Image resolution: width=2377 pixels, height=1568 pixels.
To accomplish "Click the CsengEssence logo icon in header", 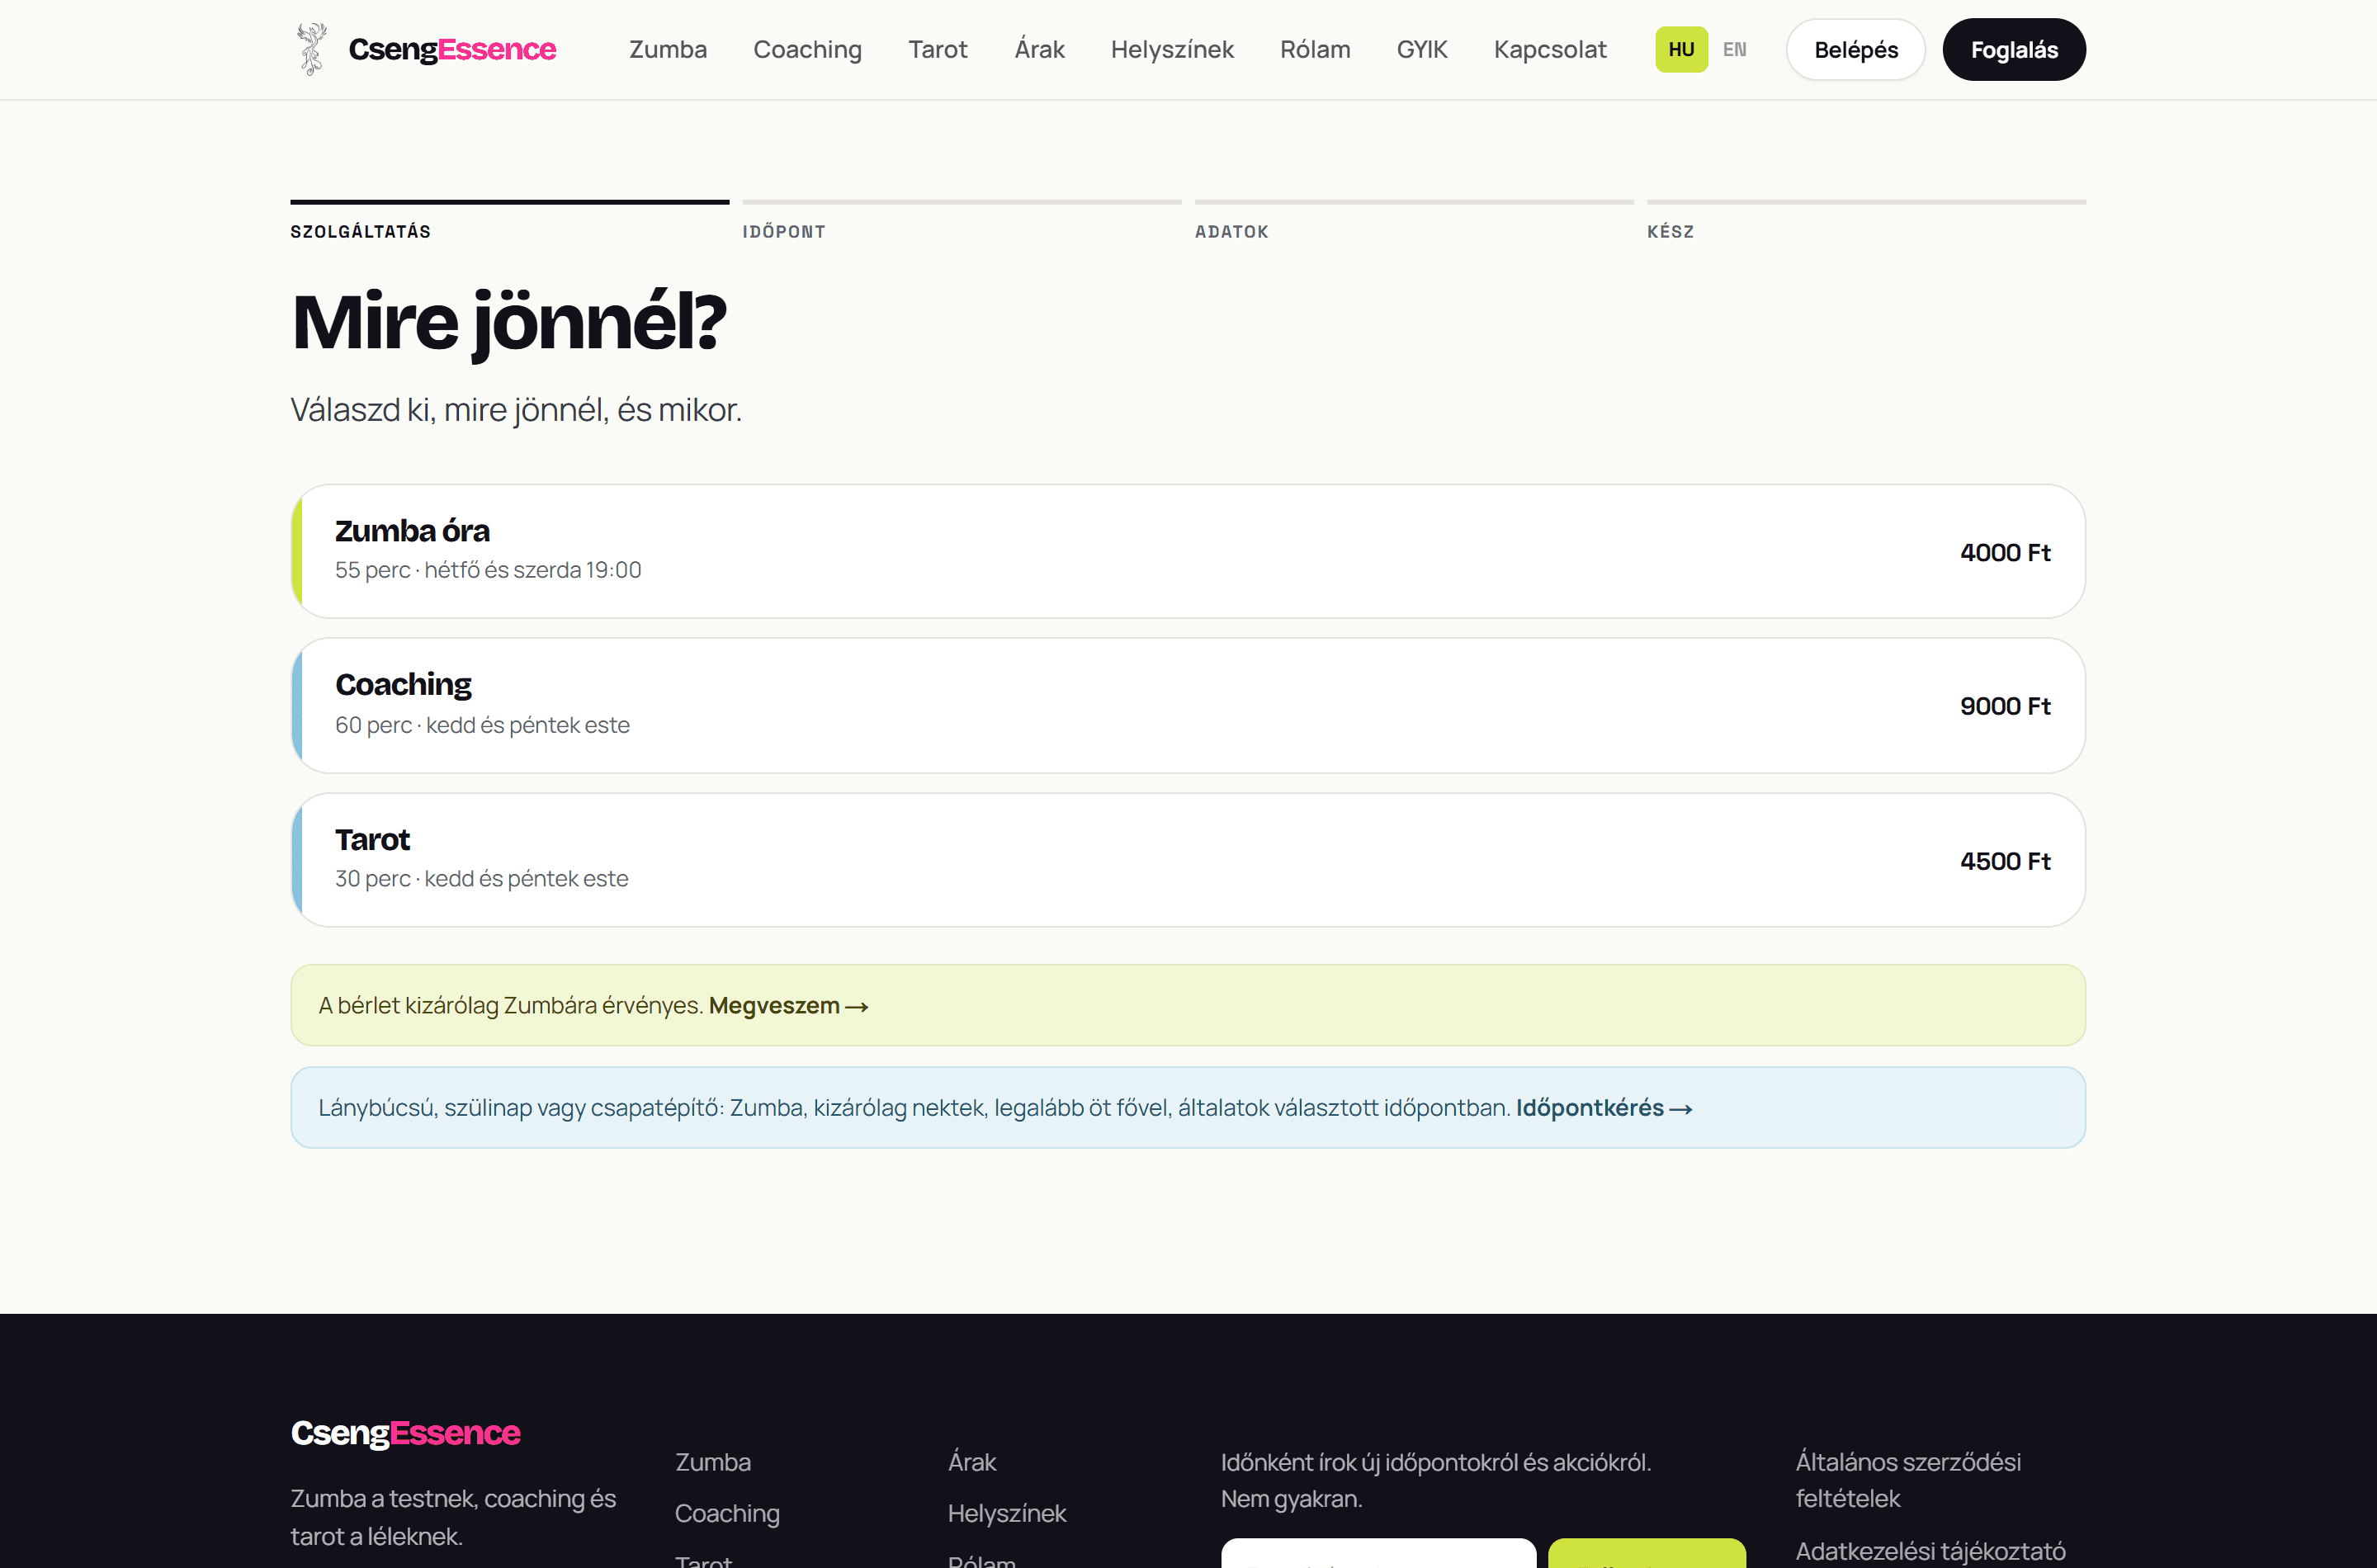I will pos(312,49).
